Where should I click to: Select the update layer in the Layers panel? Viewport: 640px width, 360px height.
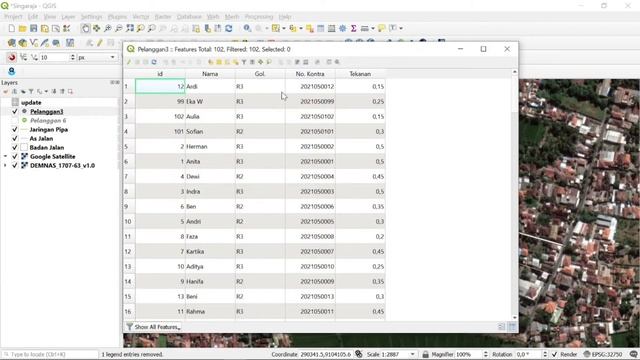(31, 102)
